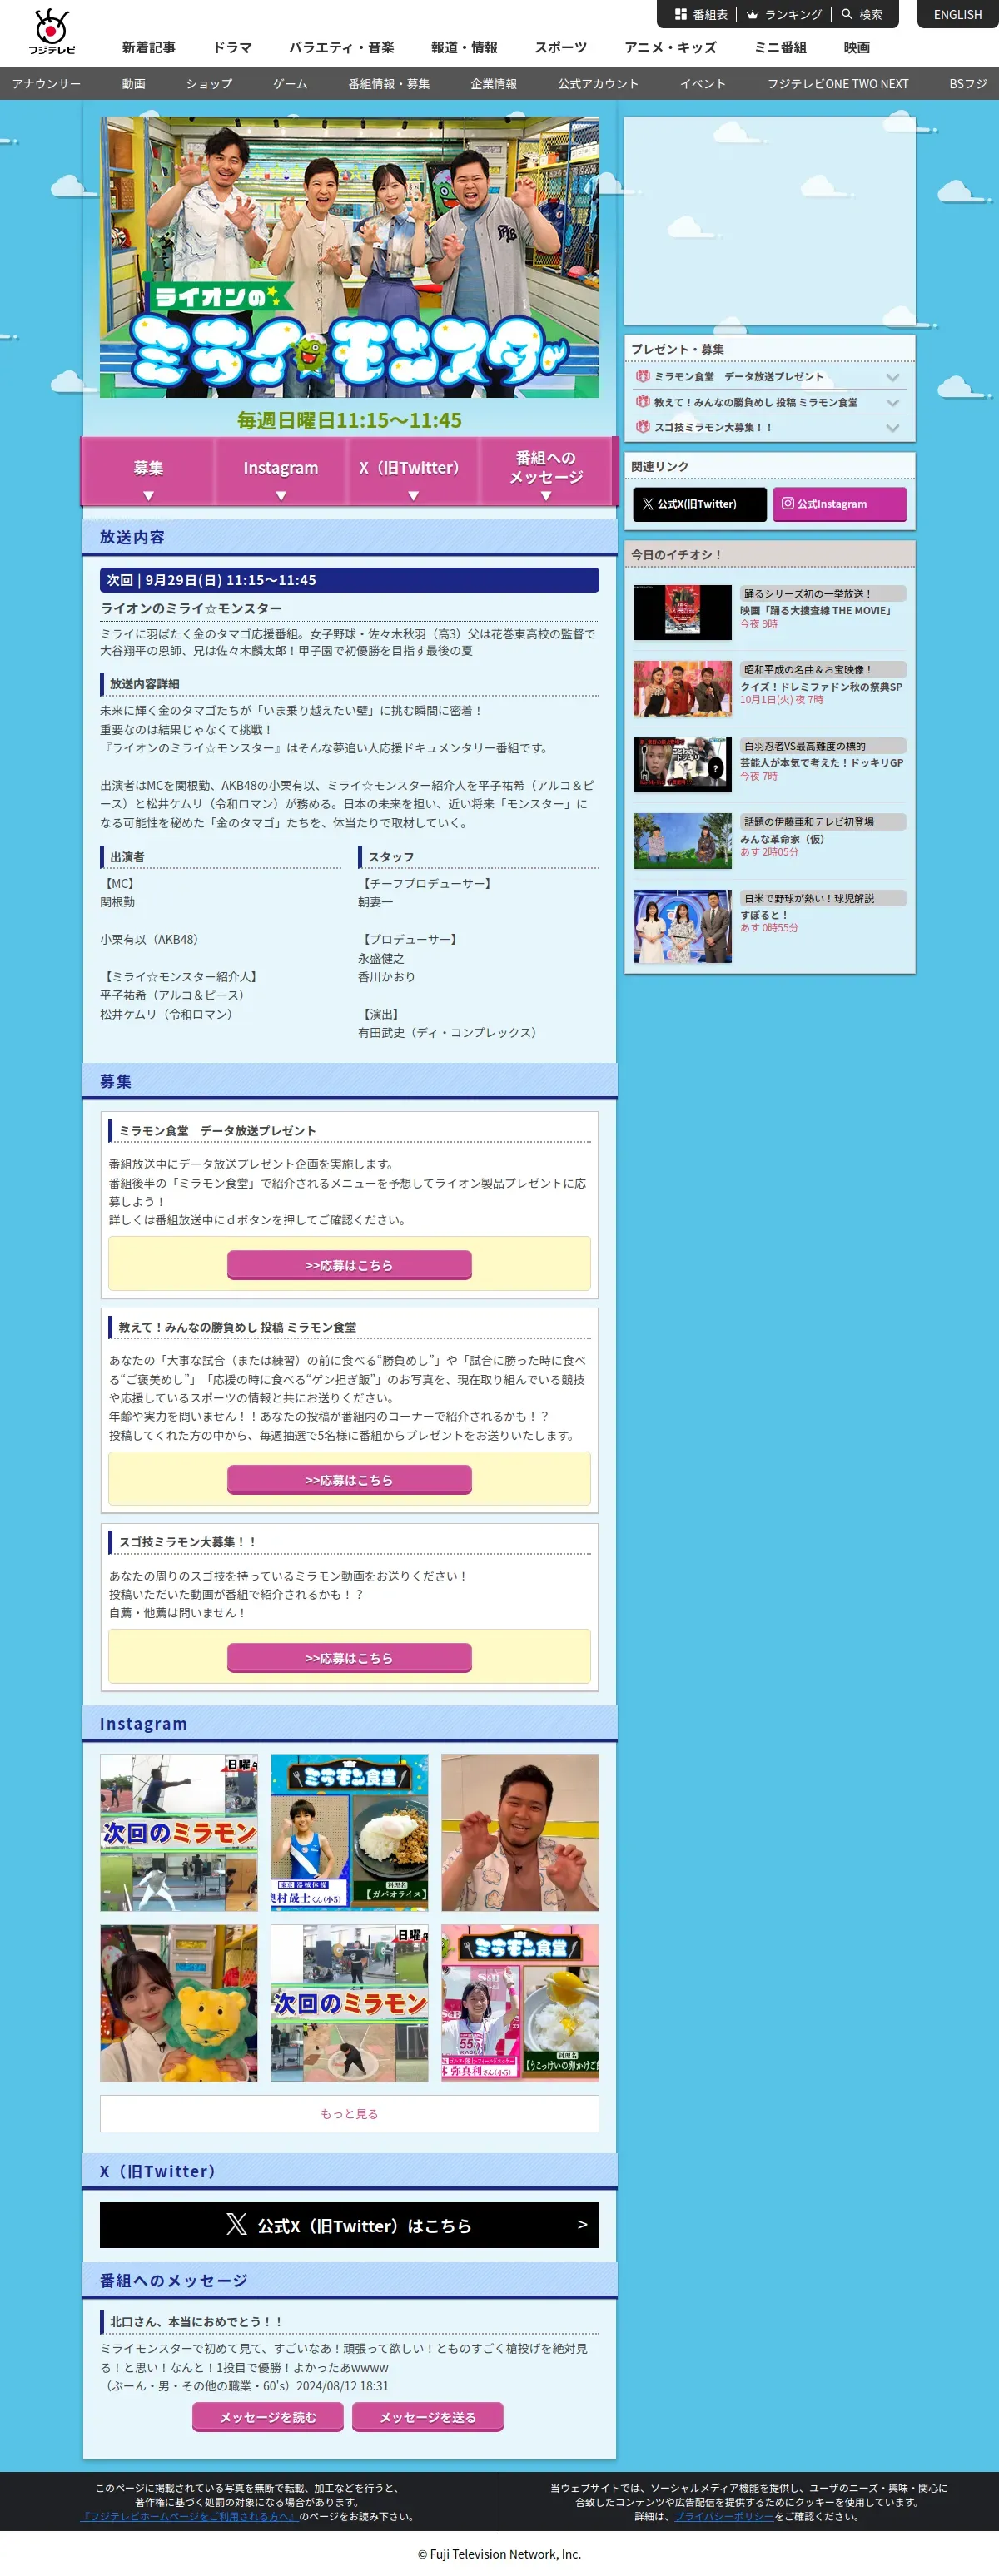Viewport: 999px width, 2576px height.
Task: Expand 教えて！みんなの勝負めし sidebar item
Action: point(769,402)
